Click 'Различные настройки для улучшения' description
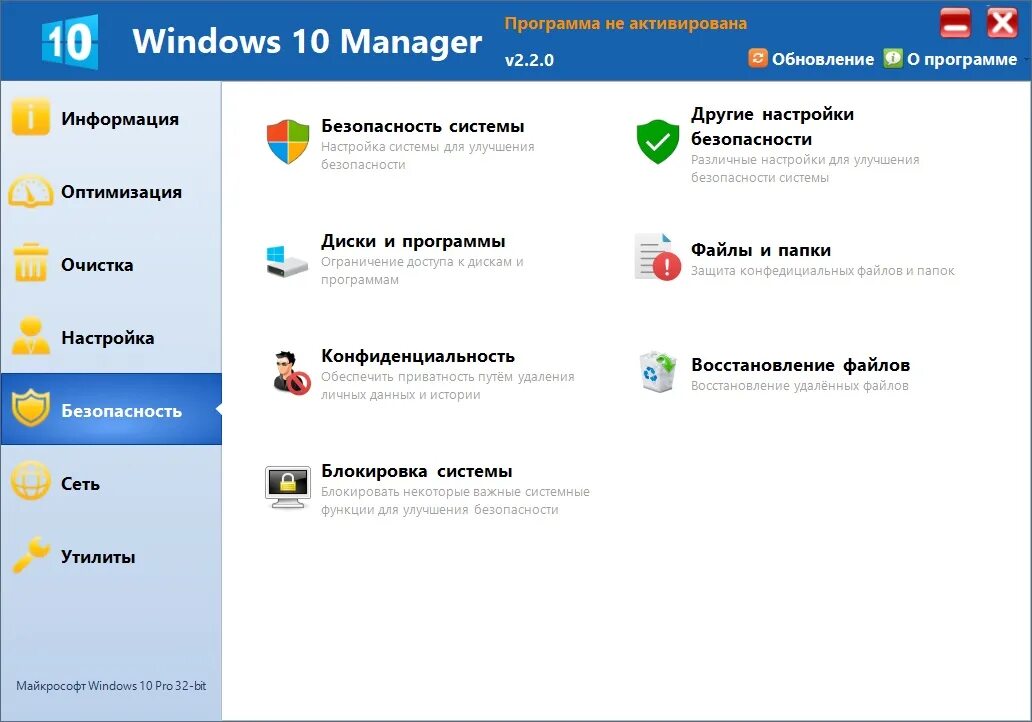 point(805,159)
